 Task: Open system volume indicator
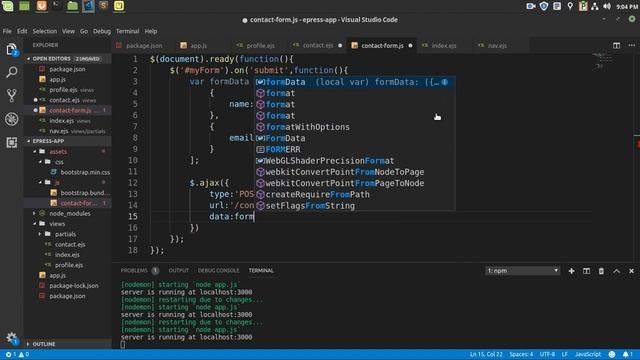point(607,6)
